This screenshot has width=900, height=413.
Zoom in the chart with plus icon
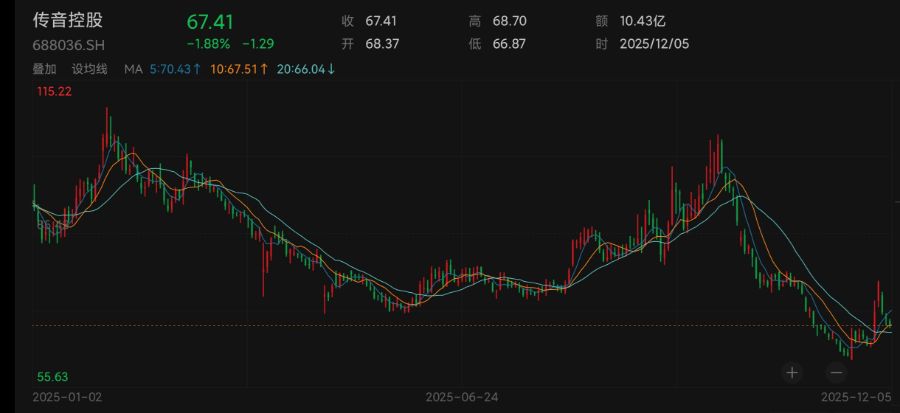click(792, 372)
